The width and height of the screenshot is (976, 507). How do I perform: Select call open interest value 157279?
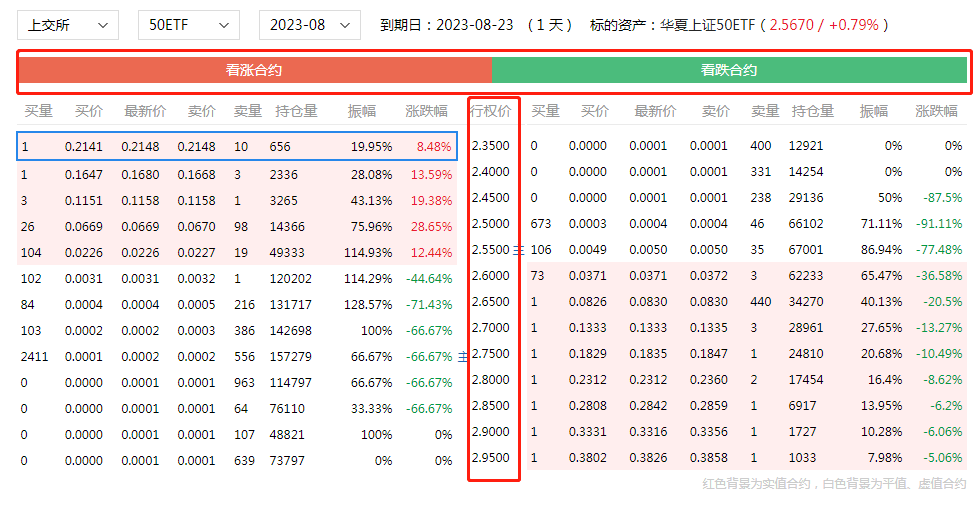pos(290,356)
